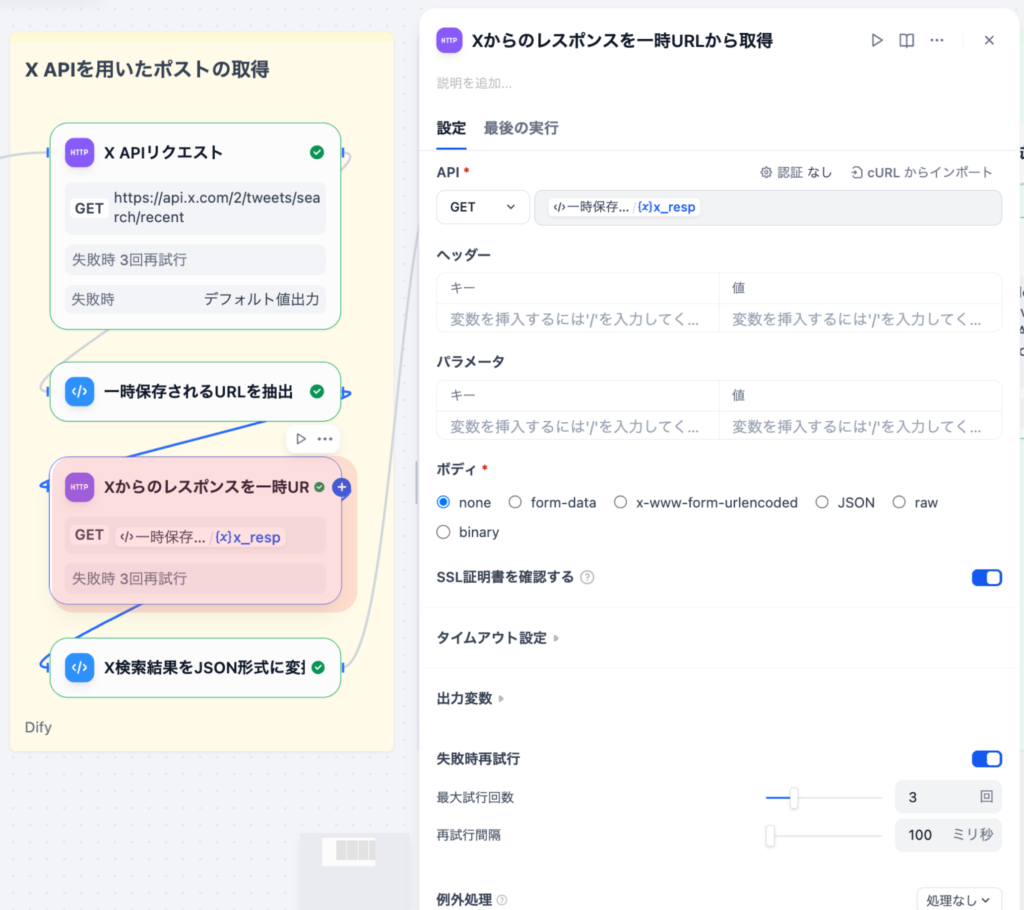Select the 設定 tab

pyautogui.click(x=451, y=128)
